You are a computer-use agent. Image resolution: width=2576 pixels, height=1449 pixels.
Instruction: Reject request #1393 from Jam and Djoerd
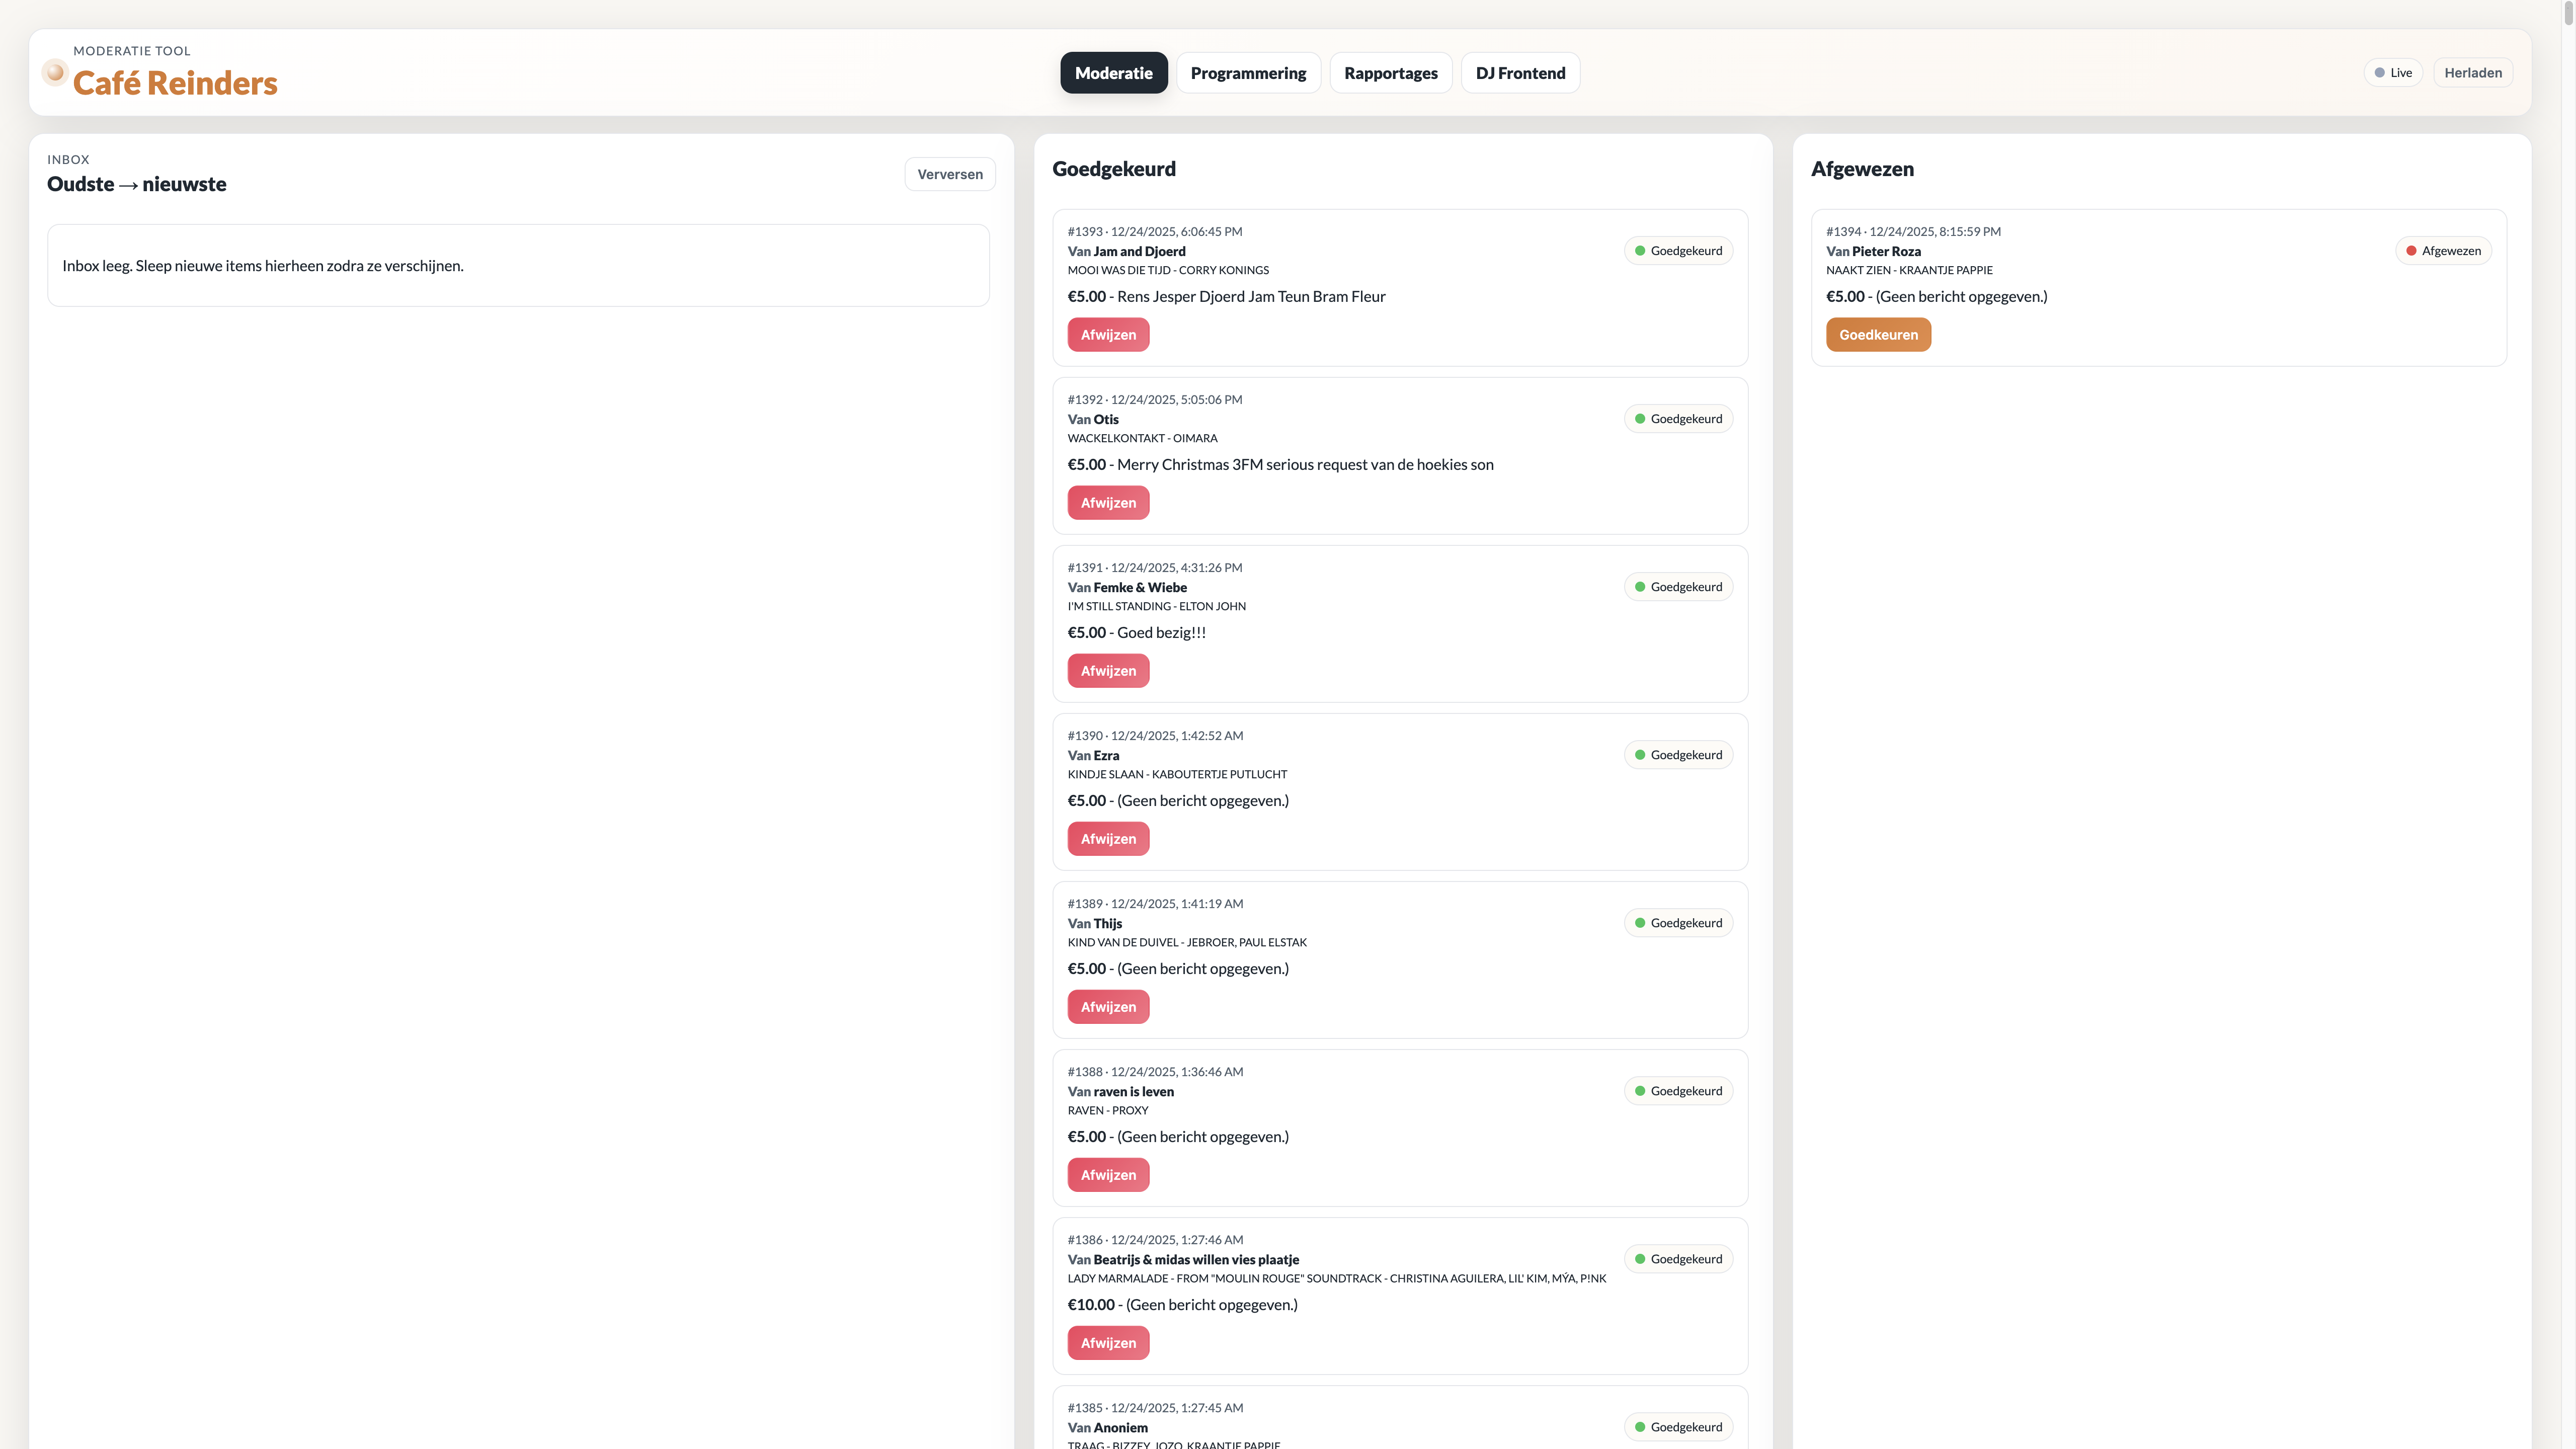pos(1108,335)
